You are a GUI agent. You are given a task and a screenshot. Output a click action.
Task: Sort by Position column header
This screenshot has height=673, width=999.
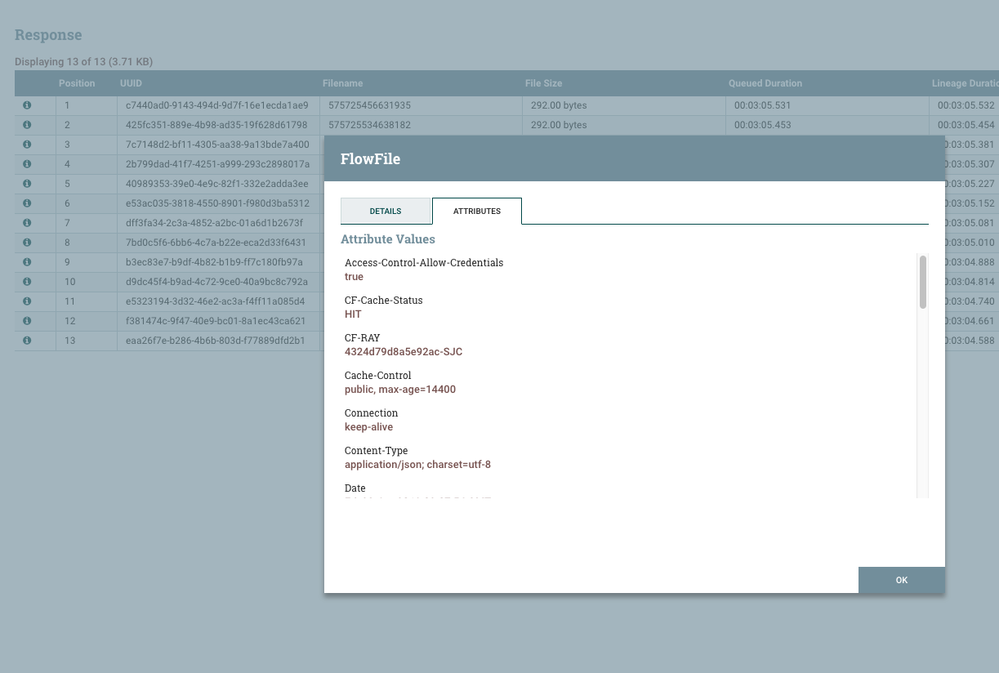coord(76,83)
